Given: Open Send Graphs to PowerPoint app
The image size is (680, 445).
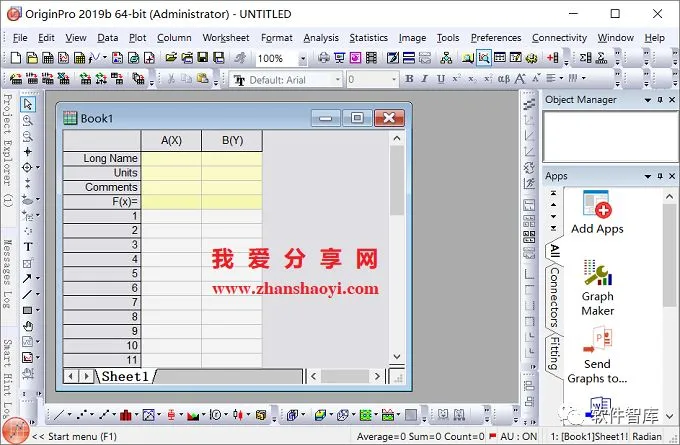Looking at the screenshot, I should pyautogui.click(x=597, y=356).
